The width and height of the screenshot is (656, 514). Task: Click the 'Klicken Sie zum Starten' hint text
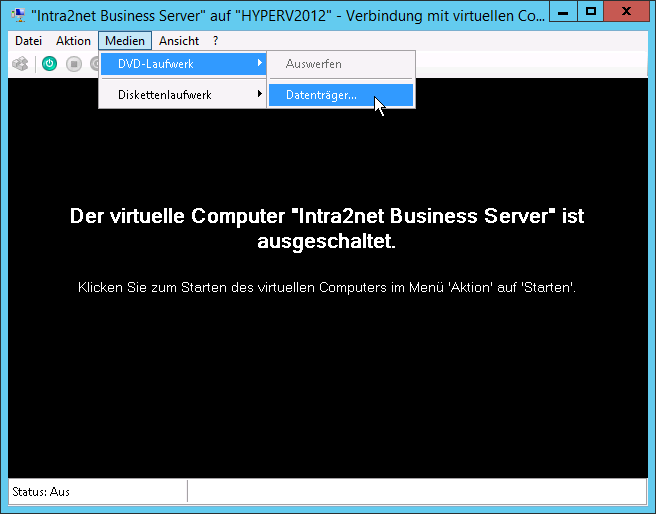click(x=327, y=287)
